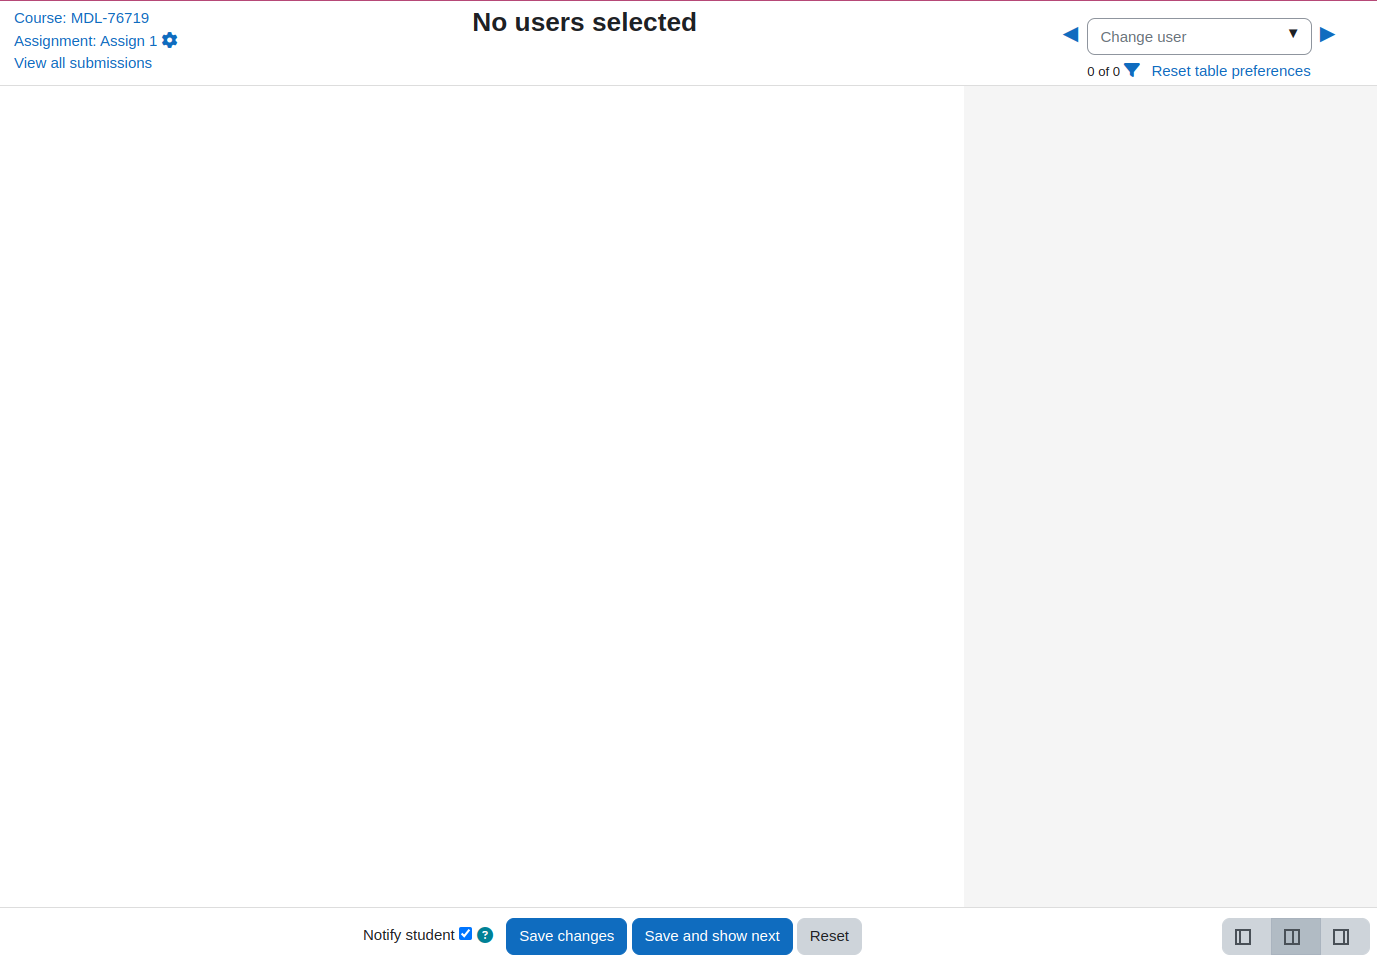Open Course: MDL-76719 link
Screen dimensions: 1377x963
[x=81, y=18]
